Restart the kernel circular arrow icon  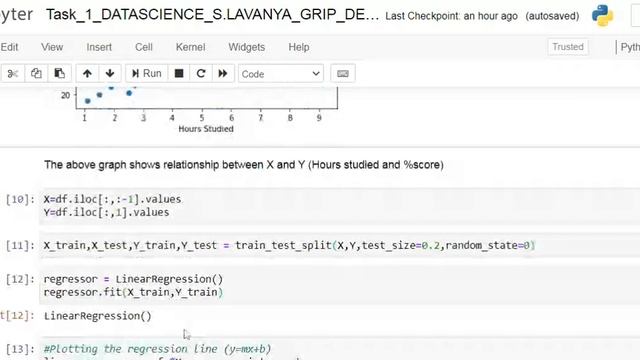[201, 74]
